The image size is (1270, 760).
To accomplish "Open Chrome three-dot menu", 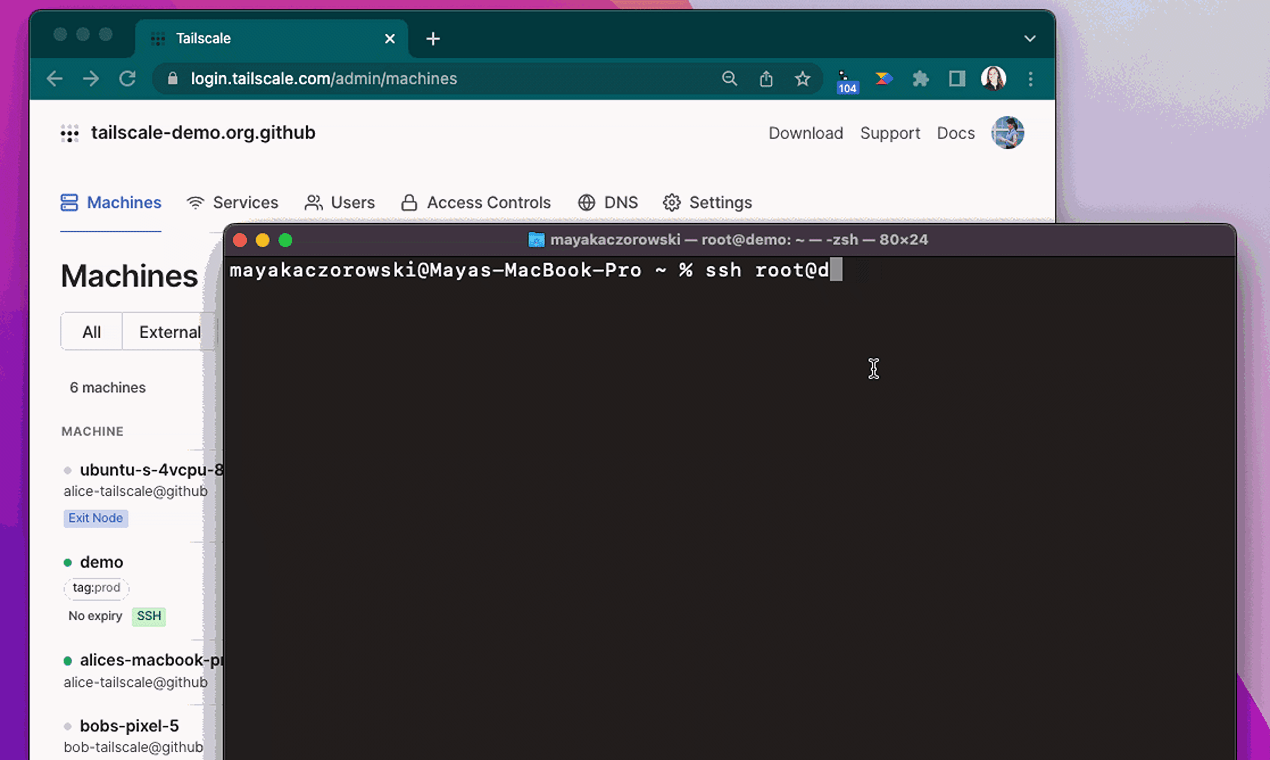I will pyautogui.click(x=1030, y=79).
